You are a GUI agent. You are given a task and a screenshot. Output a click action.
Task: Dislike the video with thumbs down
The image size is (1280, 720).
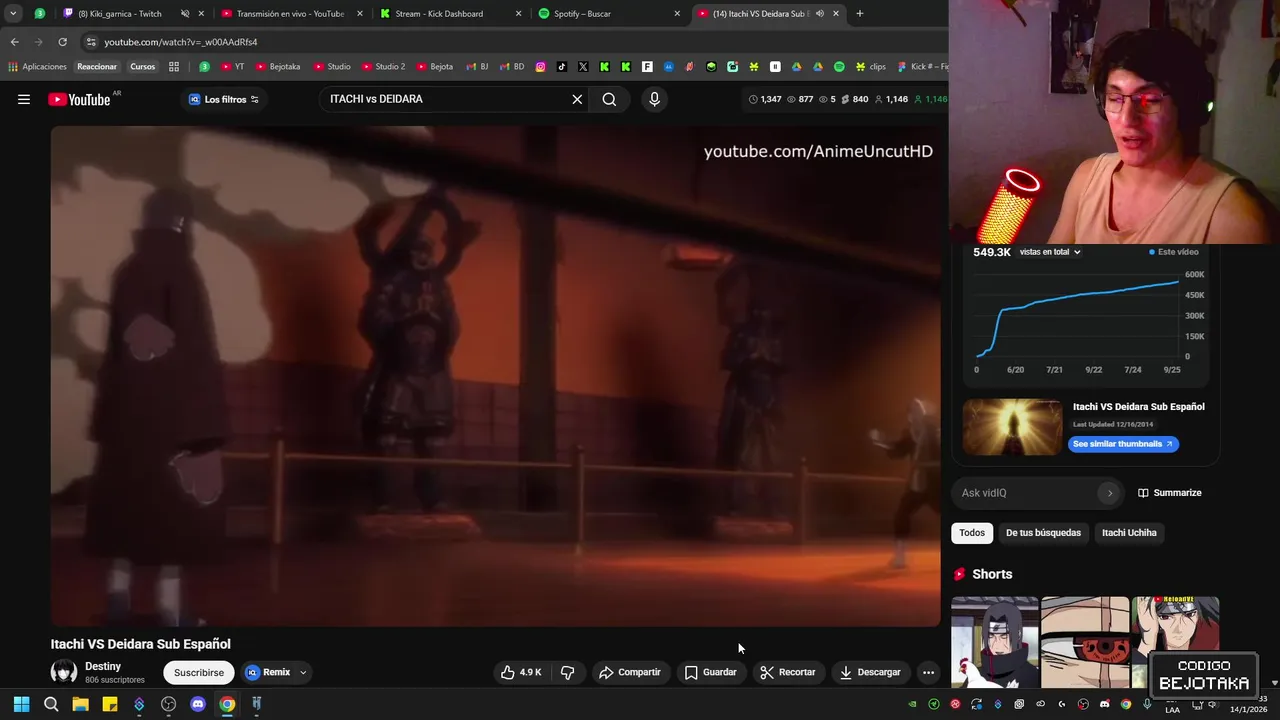click(x=567, y=672)
